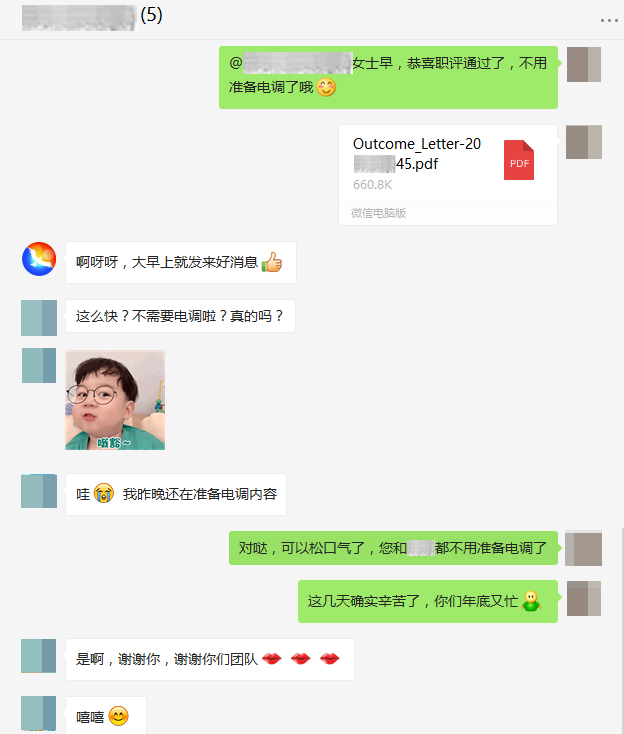Click the red PDF file icon
The width and height of the screenshot is (624, 734).
(519, 160)
